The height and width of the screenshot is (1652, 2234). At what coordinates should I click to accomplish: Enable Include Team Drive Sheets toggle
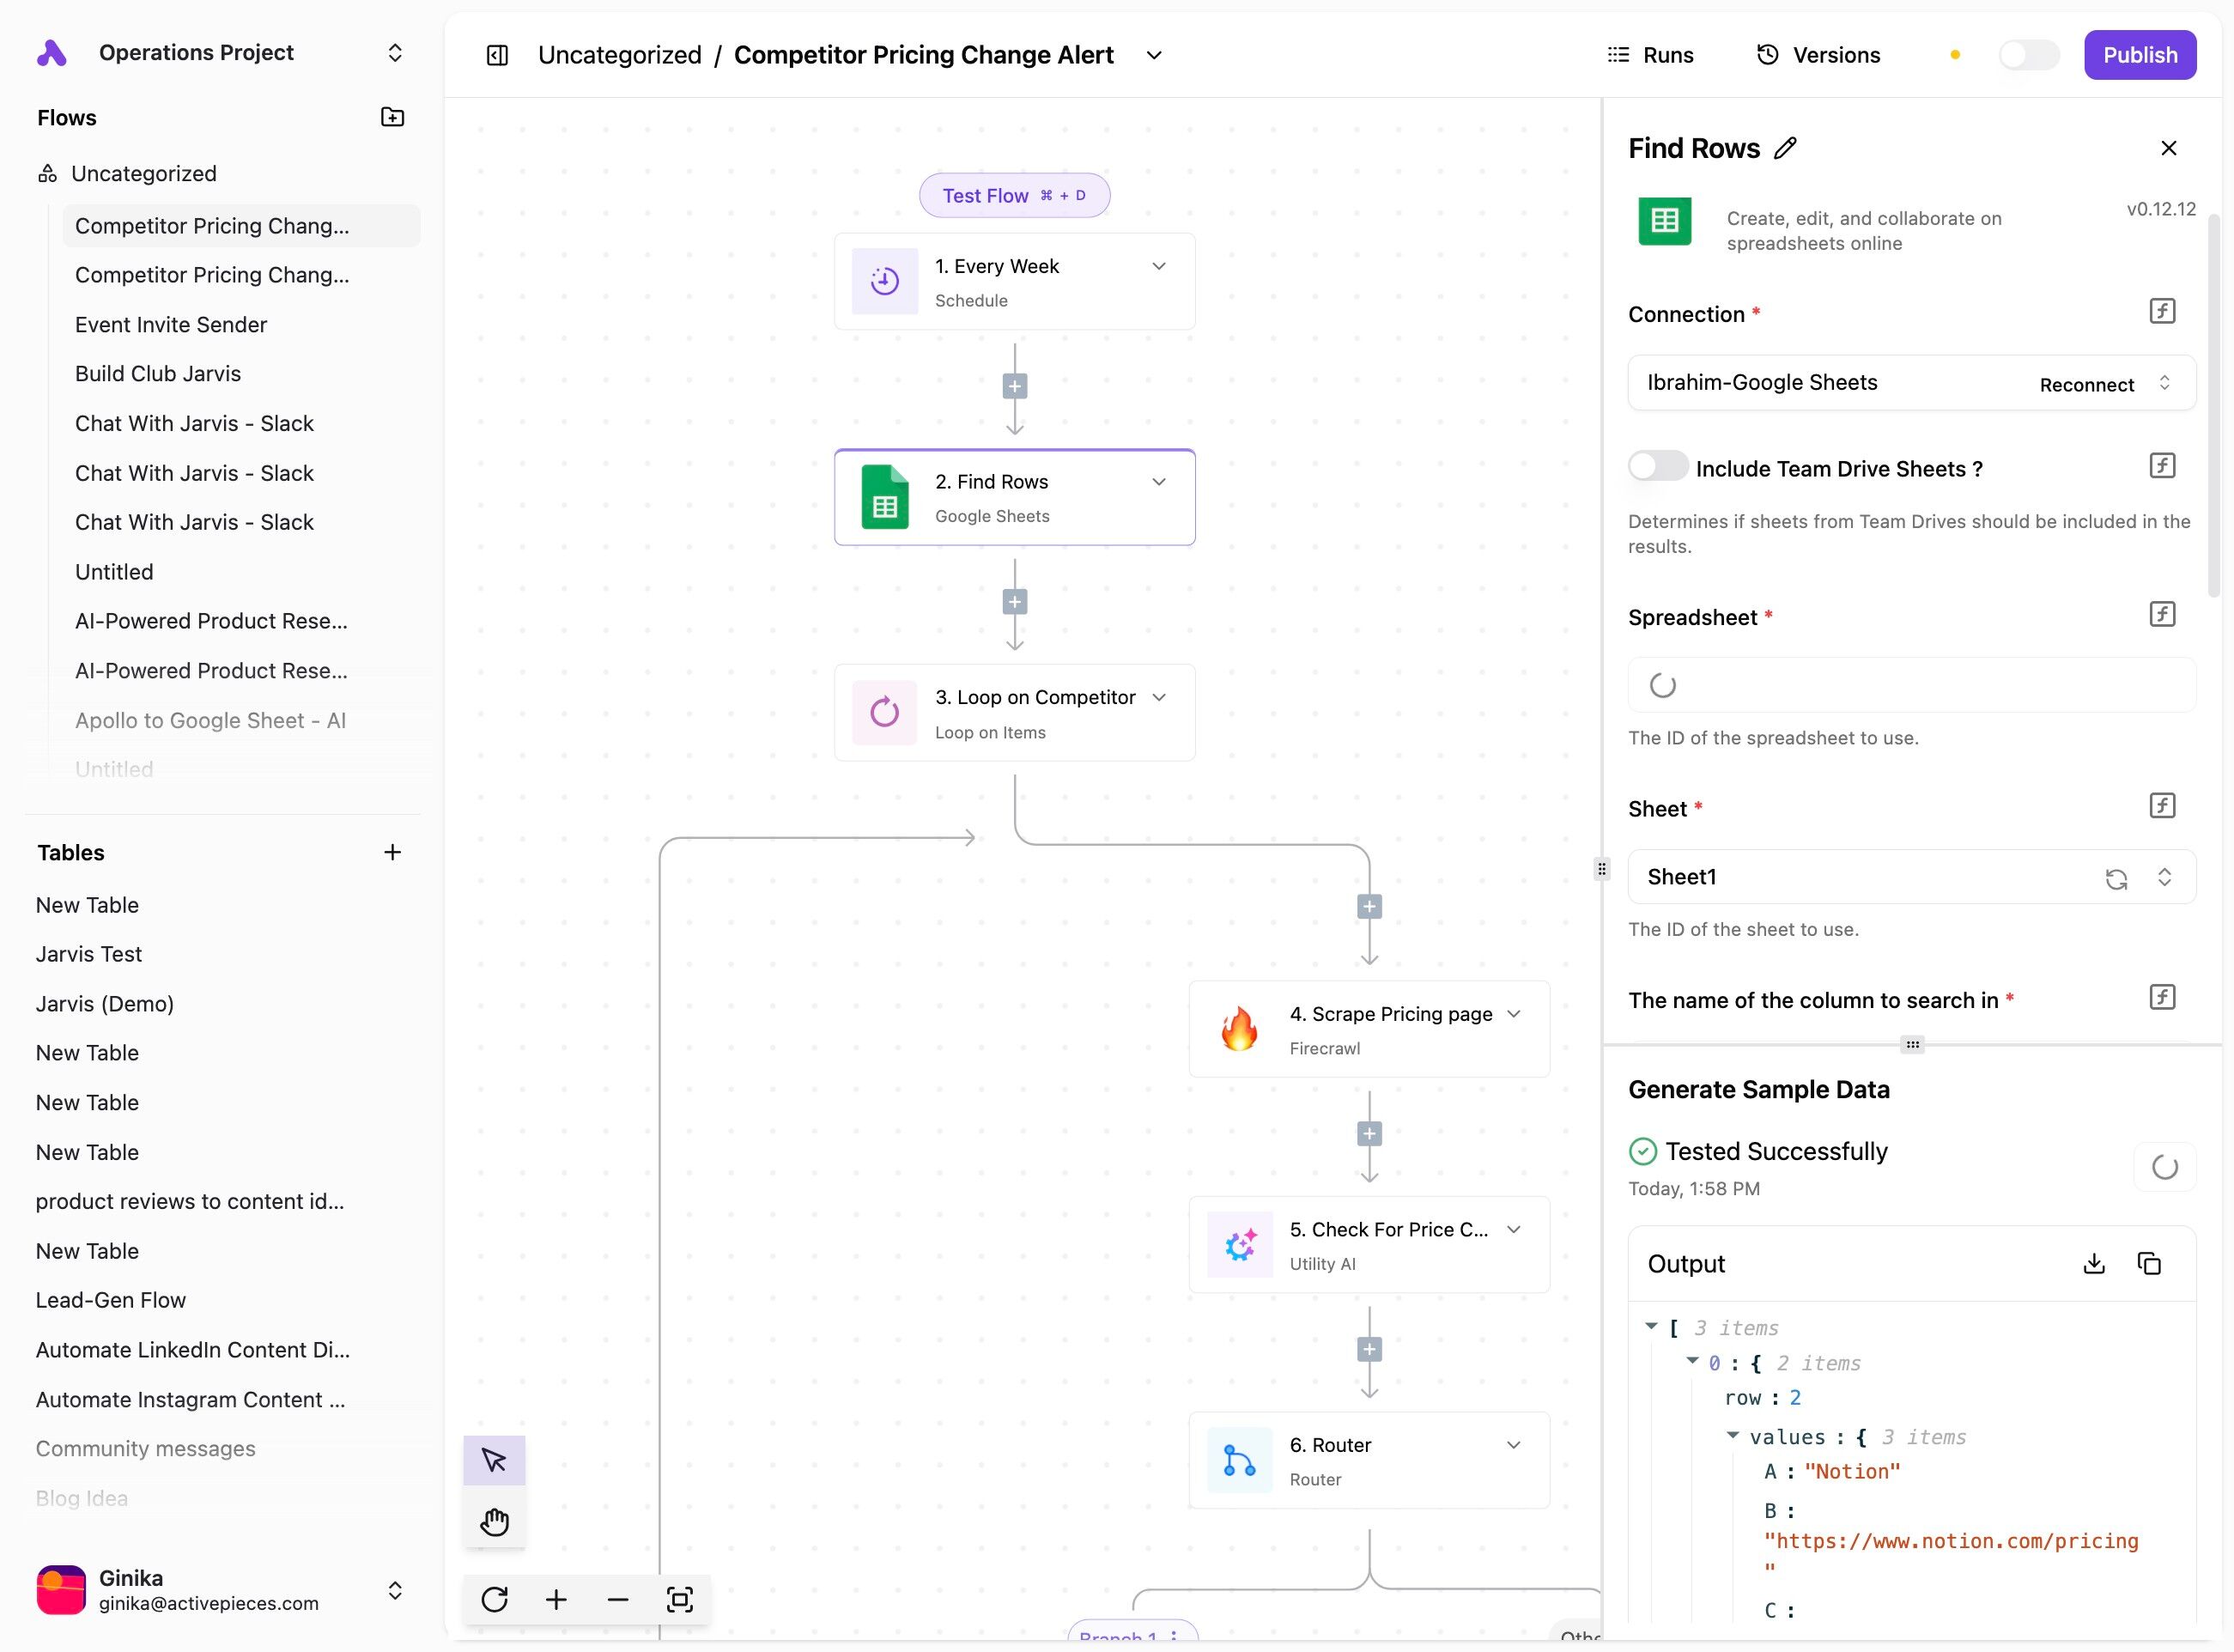(1657, 467)
